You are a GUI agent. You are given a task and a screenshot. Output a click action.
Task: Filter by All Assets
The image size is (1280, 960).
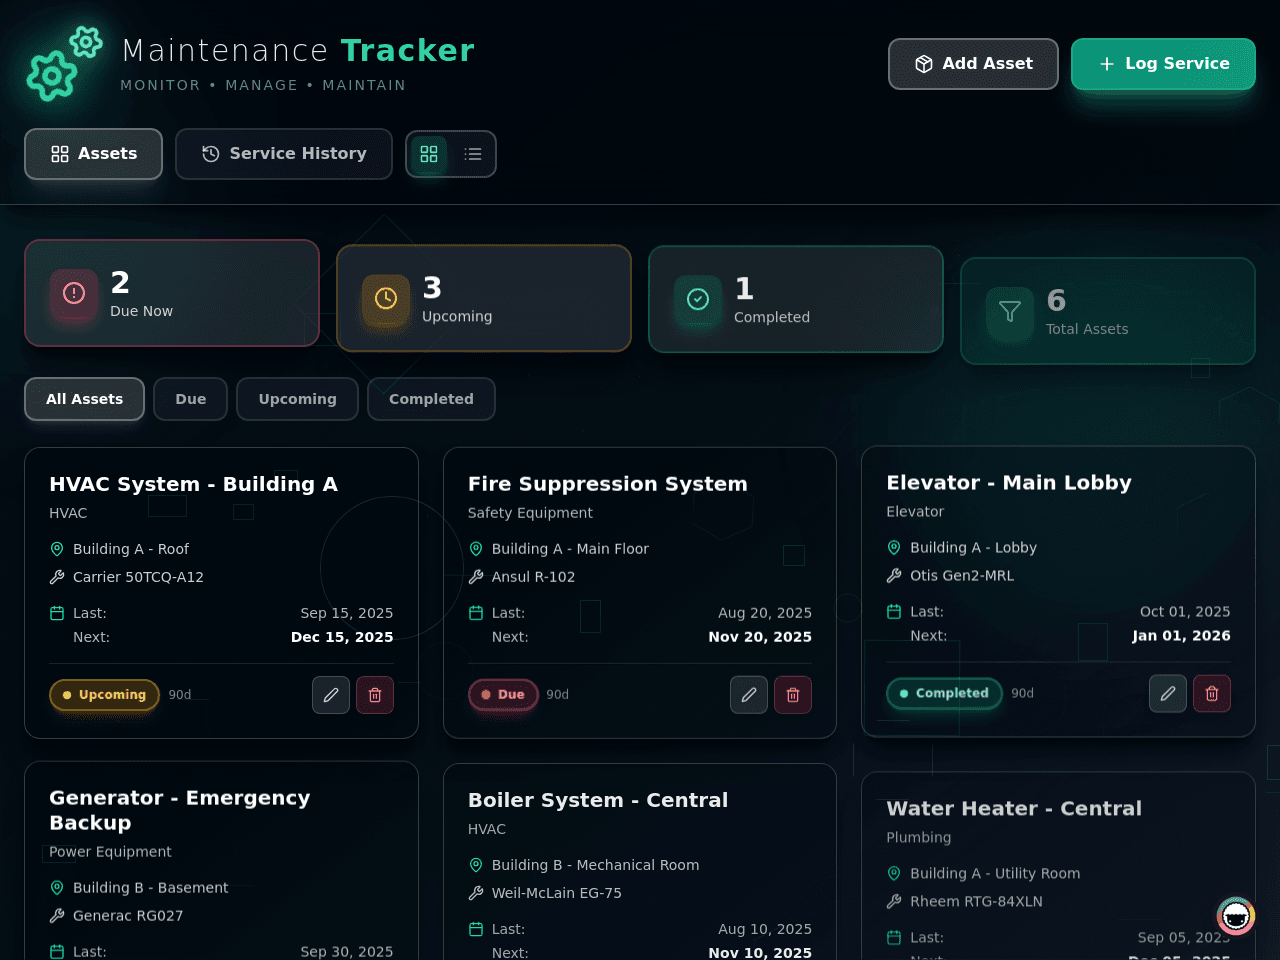click(85, 399)
